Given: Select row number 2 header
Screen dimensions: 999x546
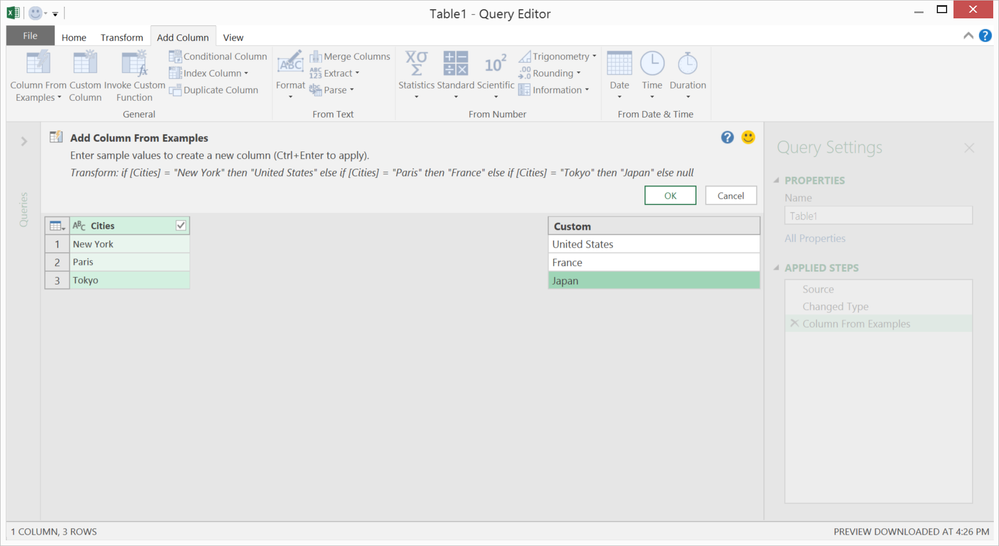Looking at the screenshot, I should coord(57,262).
